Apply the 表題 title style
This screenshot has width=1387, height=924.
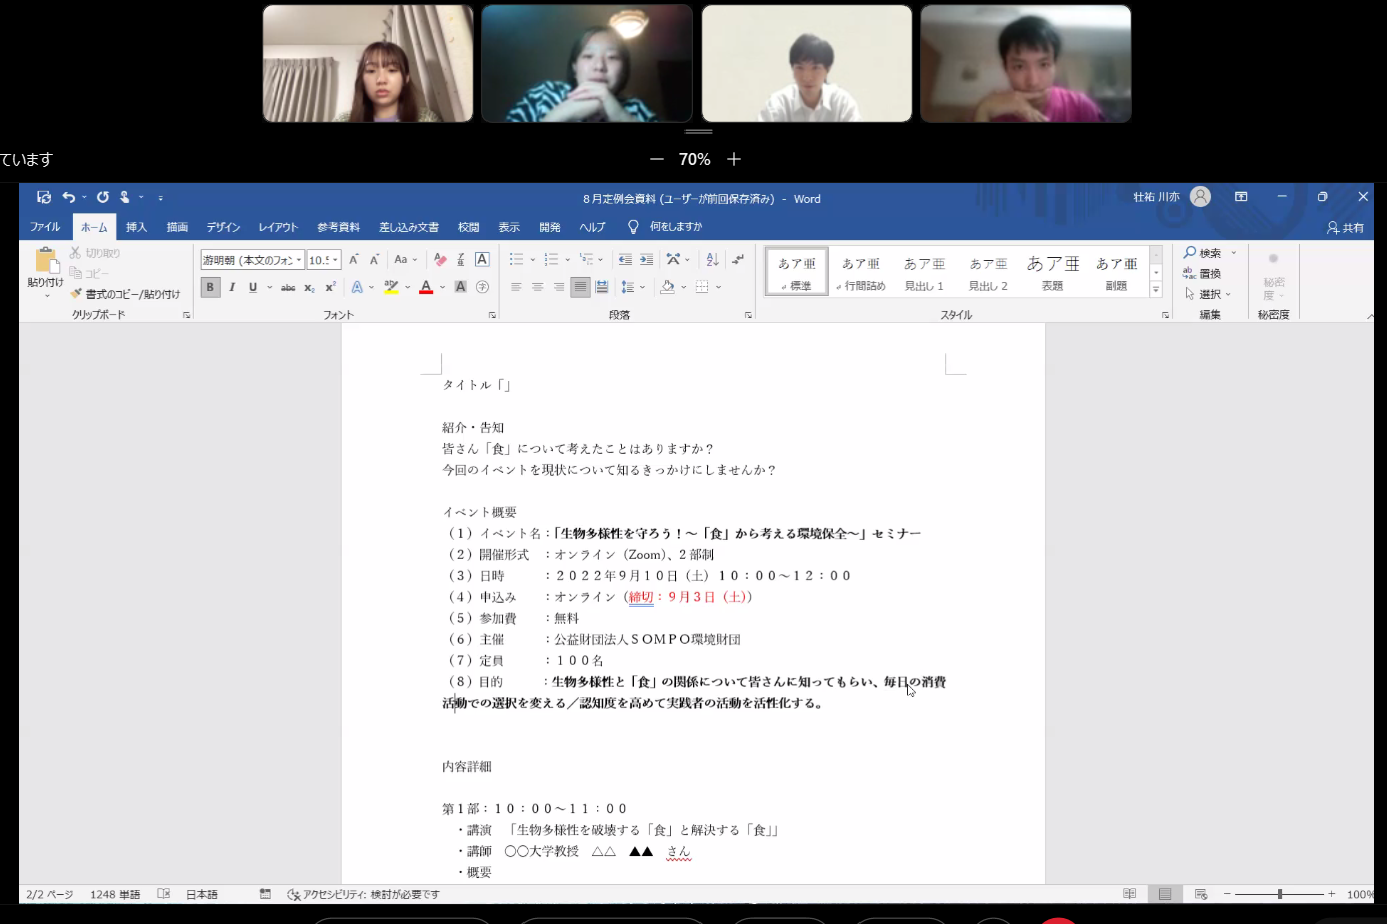coord(1053,271)
